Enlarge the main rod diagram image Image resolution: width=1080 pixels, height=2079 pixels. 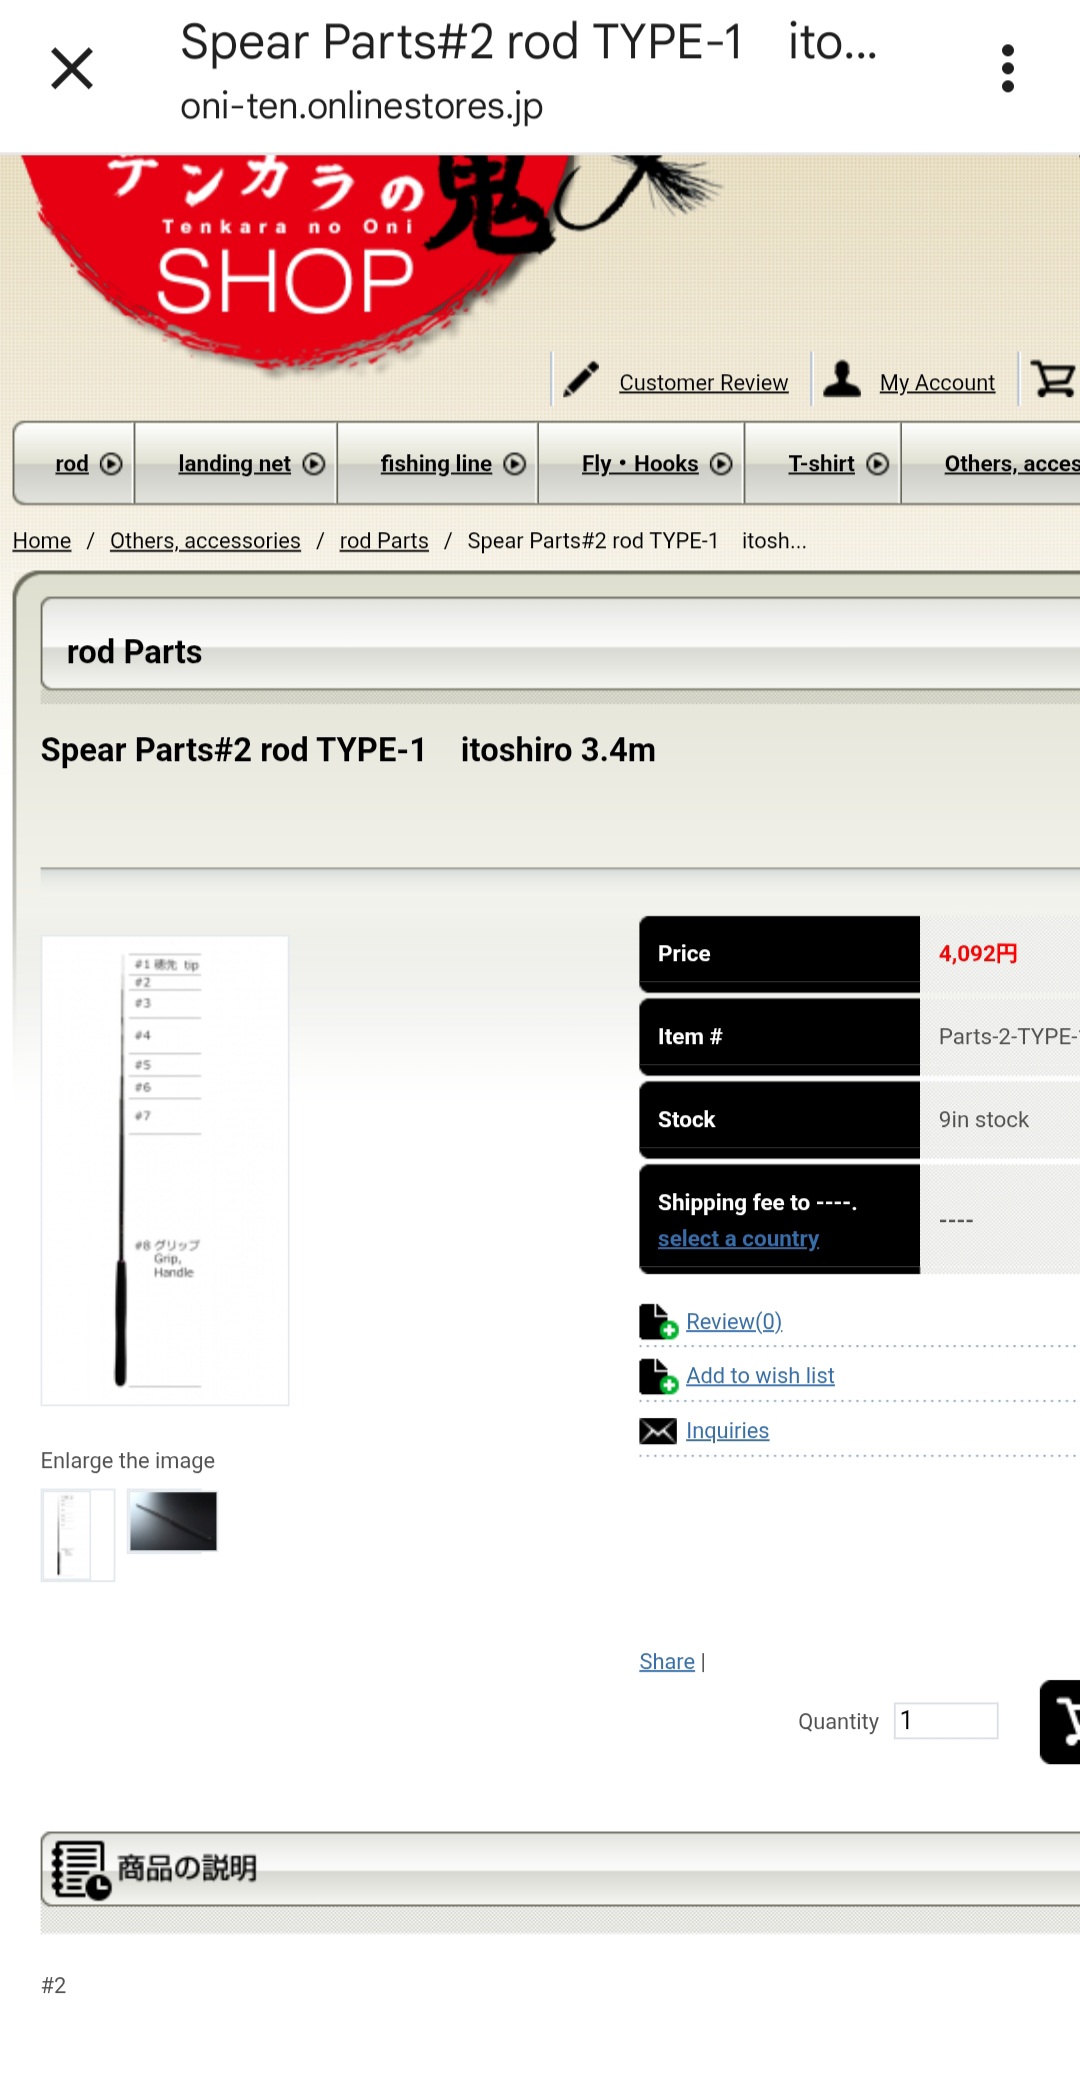pyautogui.click(x=165, y=1170)
